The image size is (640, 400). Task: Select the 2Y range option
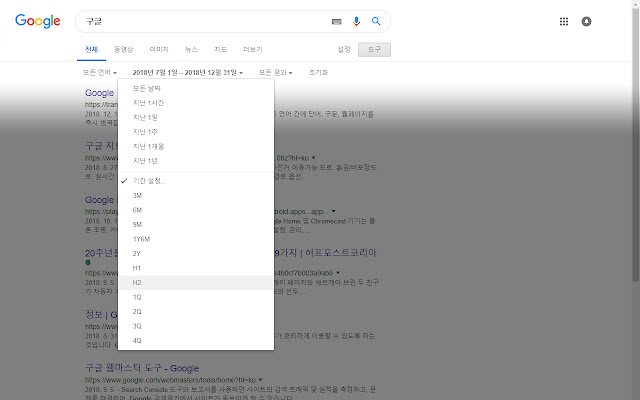point(196,253)
